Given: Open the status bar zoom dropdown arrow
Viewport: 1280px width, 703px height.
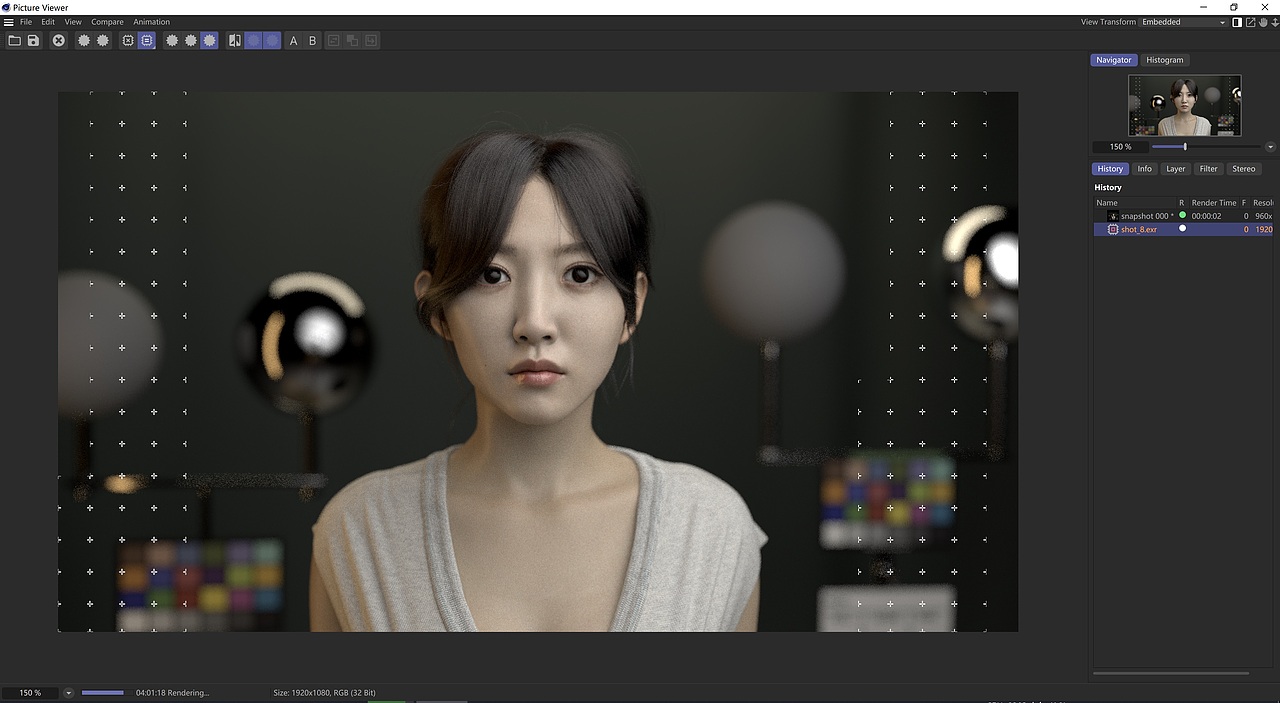Looking at the screenshot, I should click(68, 692).
